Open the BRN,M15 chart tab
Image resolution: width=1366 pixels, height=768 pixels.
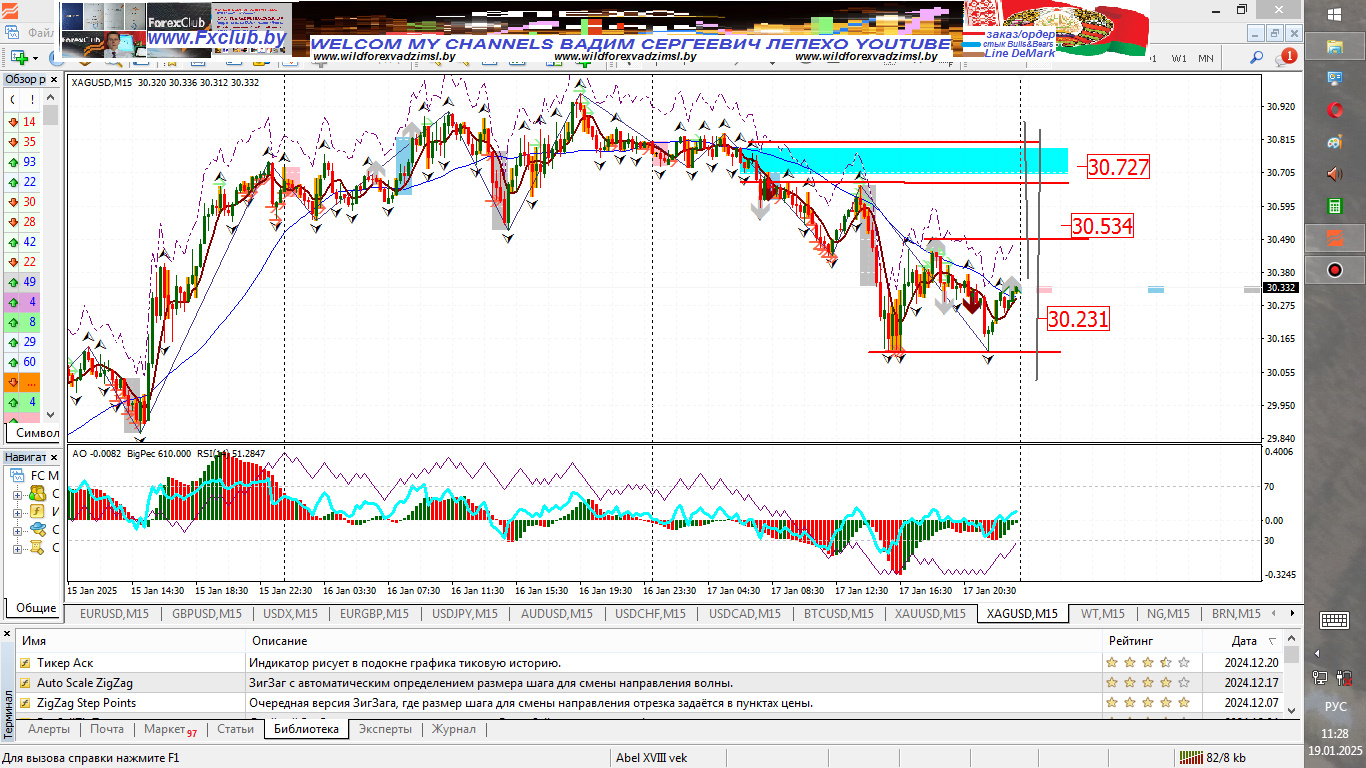pos(1236,614)
